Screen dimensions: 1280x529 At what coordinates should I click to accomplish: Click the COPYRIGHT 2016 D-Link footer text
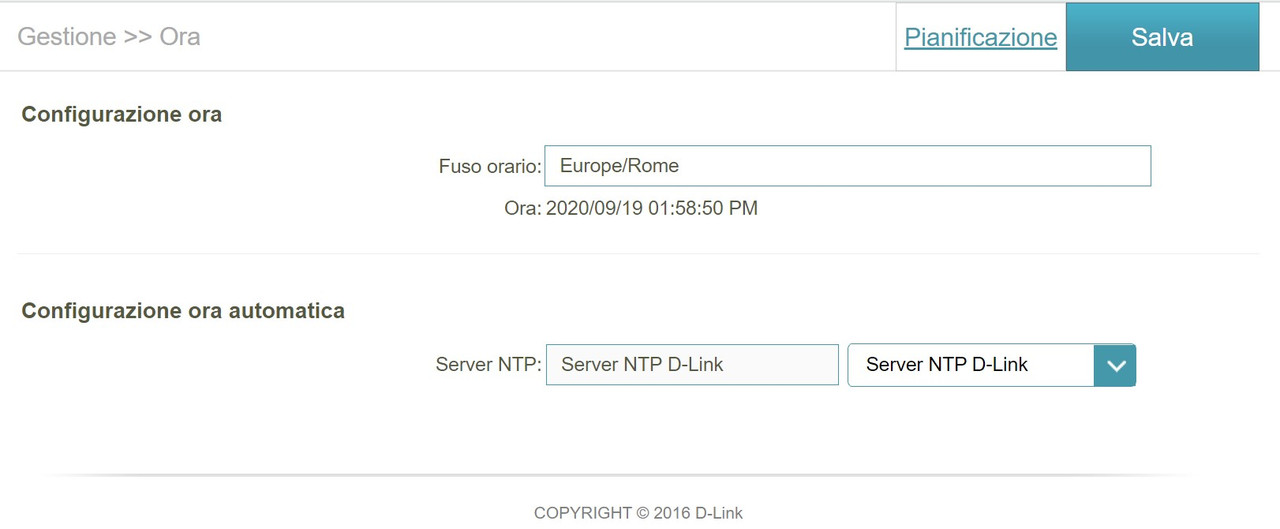click(x=638, y=513)
